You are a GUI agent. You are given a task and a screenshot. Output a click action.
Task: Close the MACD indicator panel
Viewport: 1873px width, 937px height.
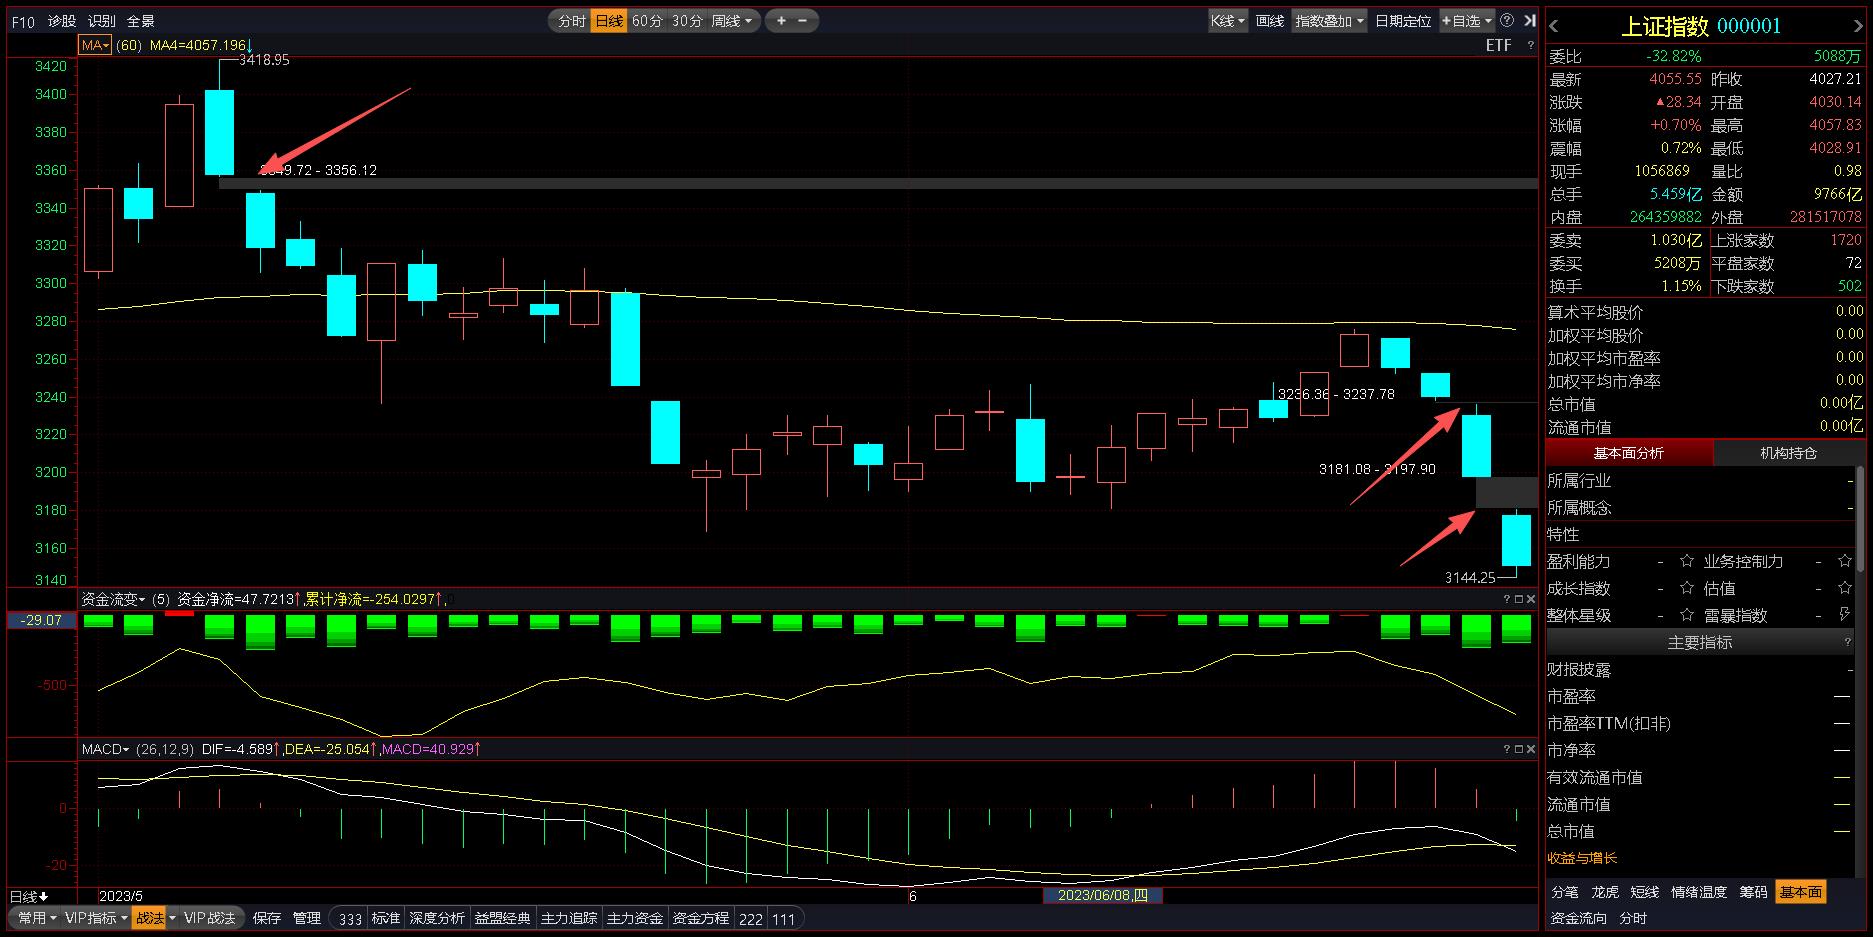(1530, 749)
